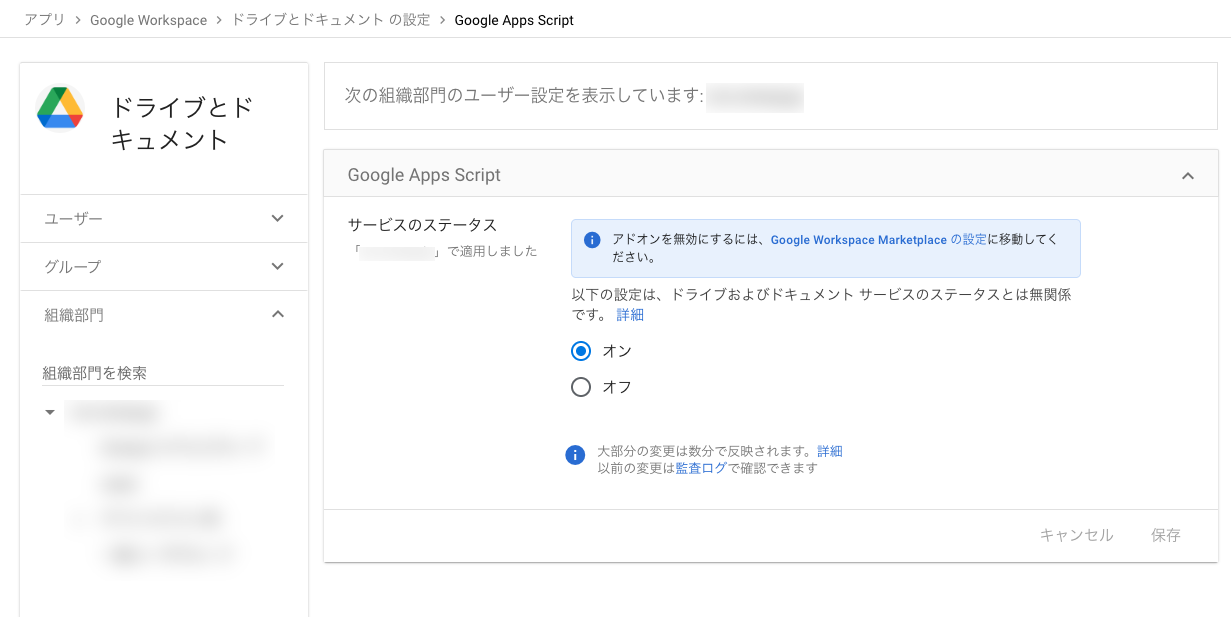This screenshot has height=617, width=1231.
Task: Collapse the 組織部門 section
Action: click(x=164, y=314)
